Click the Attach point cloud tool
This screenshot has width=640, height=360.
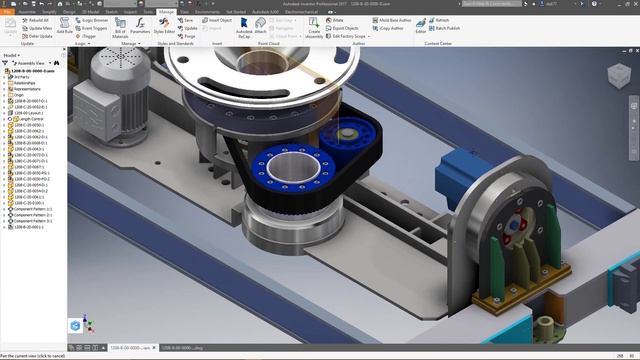click(x=260, y=25)
